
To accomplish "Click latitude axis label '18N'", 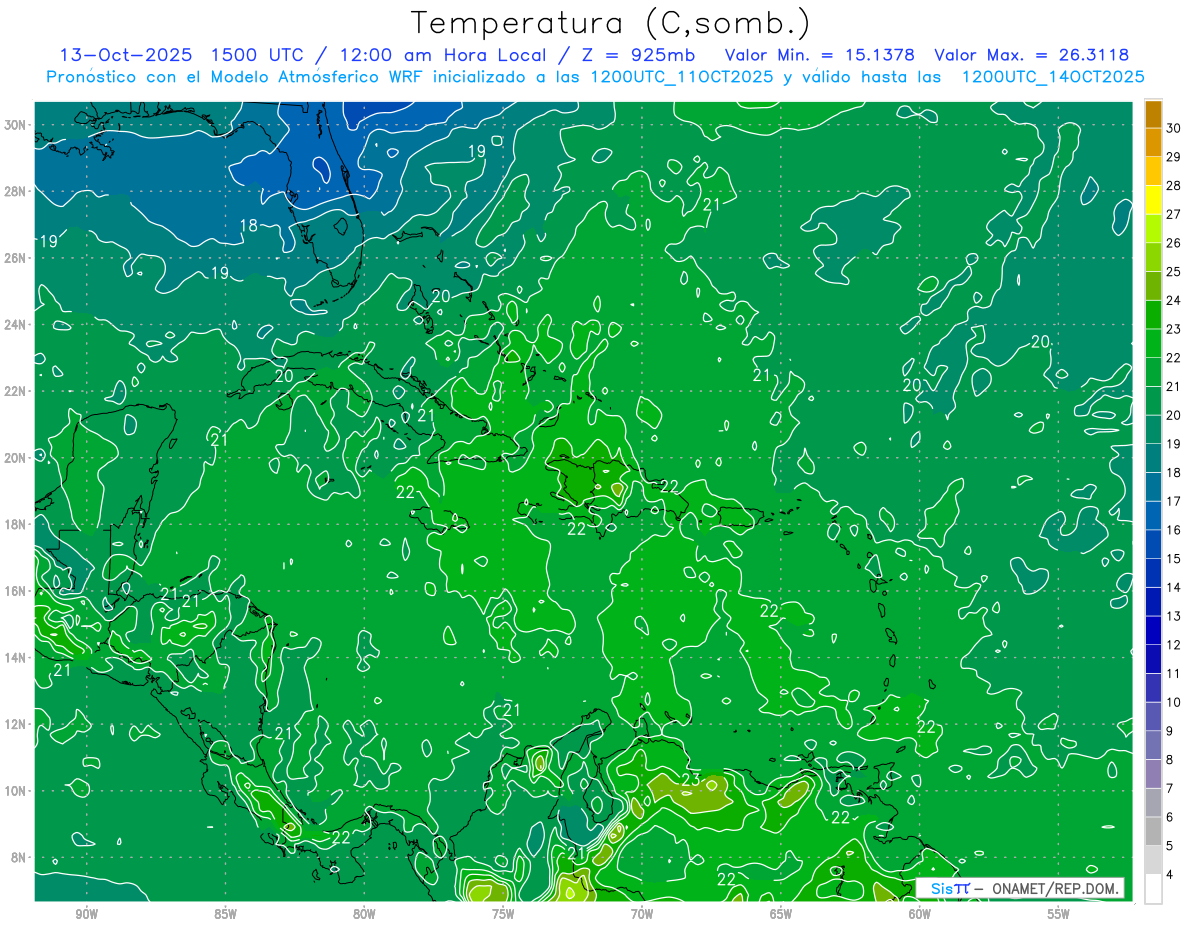I will 15,524.
